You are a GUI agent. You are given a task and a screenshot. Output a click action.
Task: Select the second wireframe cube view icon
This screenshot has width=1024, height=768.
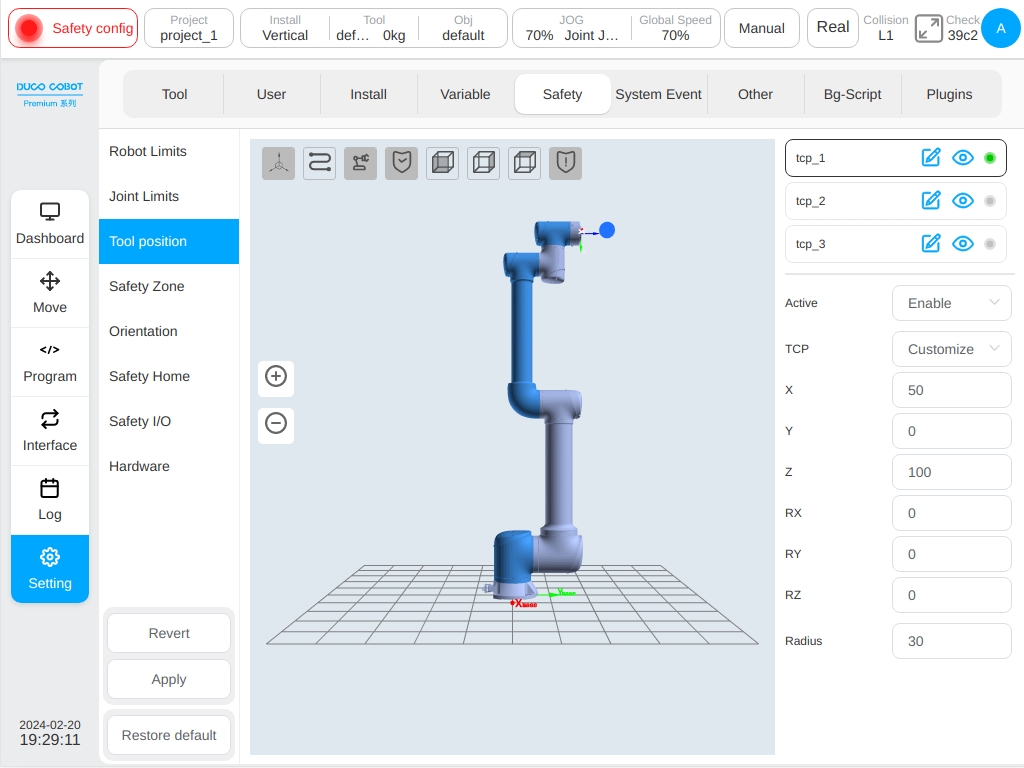click(x=484, y=163)
